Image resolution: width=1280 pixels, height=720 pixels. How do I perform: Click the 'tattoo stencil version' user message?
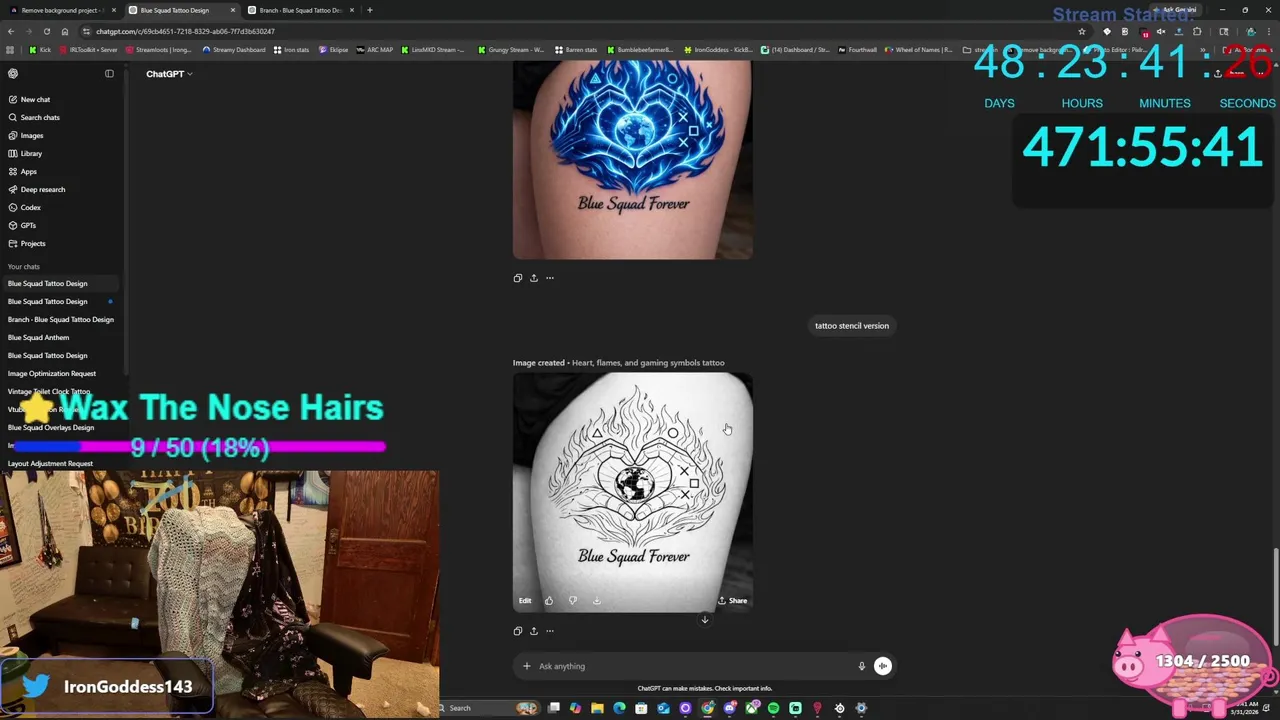851,325
